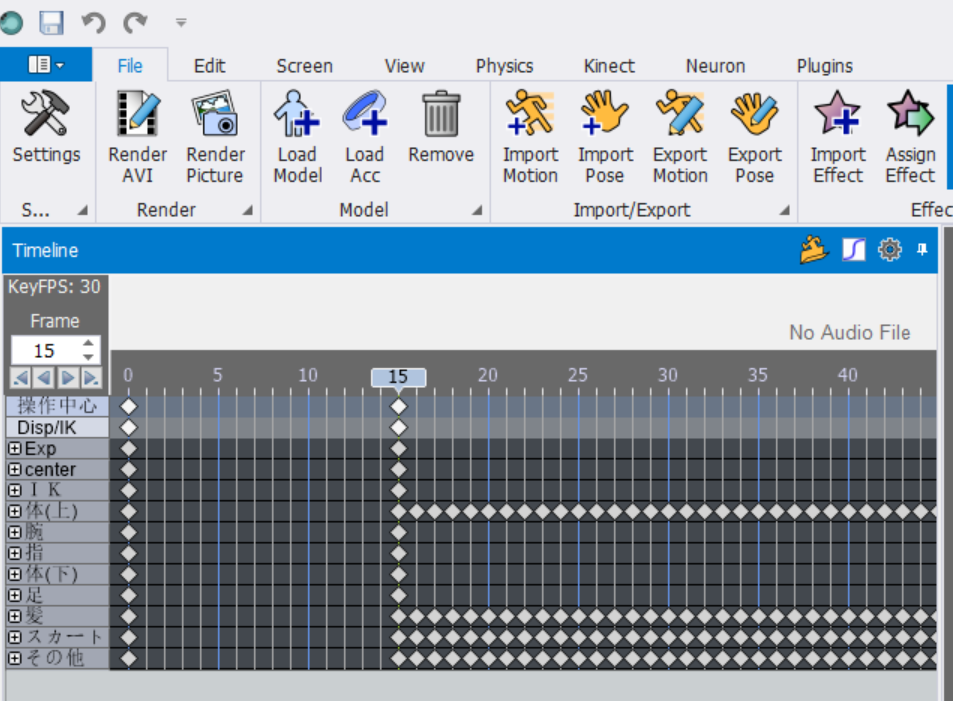Screen dimensions: 953x701
Task: Switch to the Plugins tab
Action: 825,66
